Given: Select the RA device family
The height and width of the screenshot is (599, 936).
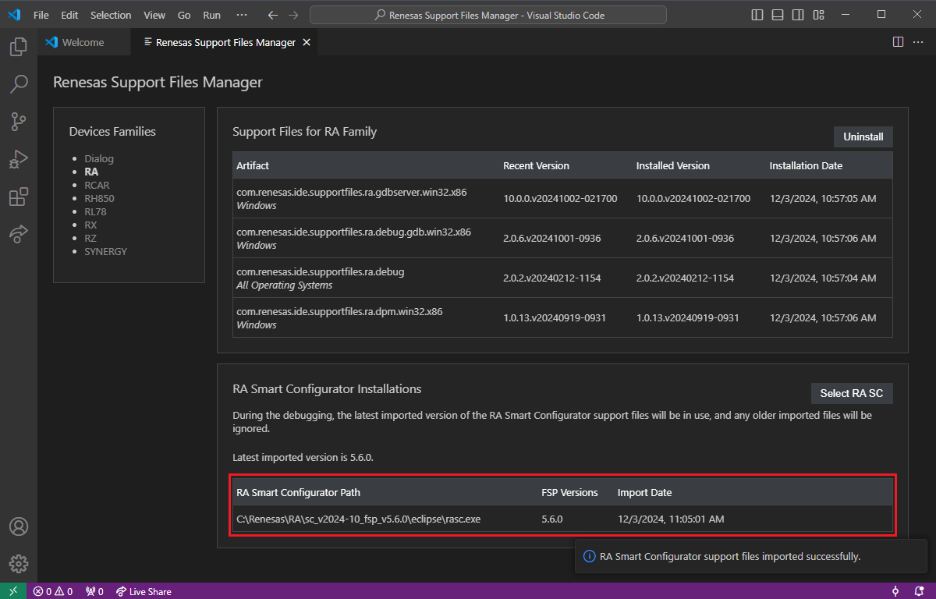Looking at the screenshot, I should pyautogui.click(x=91, y=171).
